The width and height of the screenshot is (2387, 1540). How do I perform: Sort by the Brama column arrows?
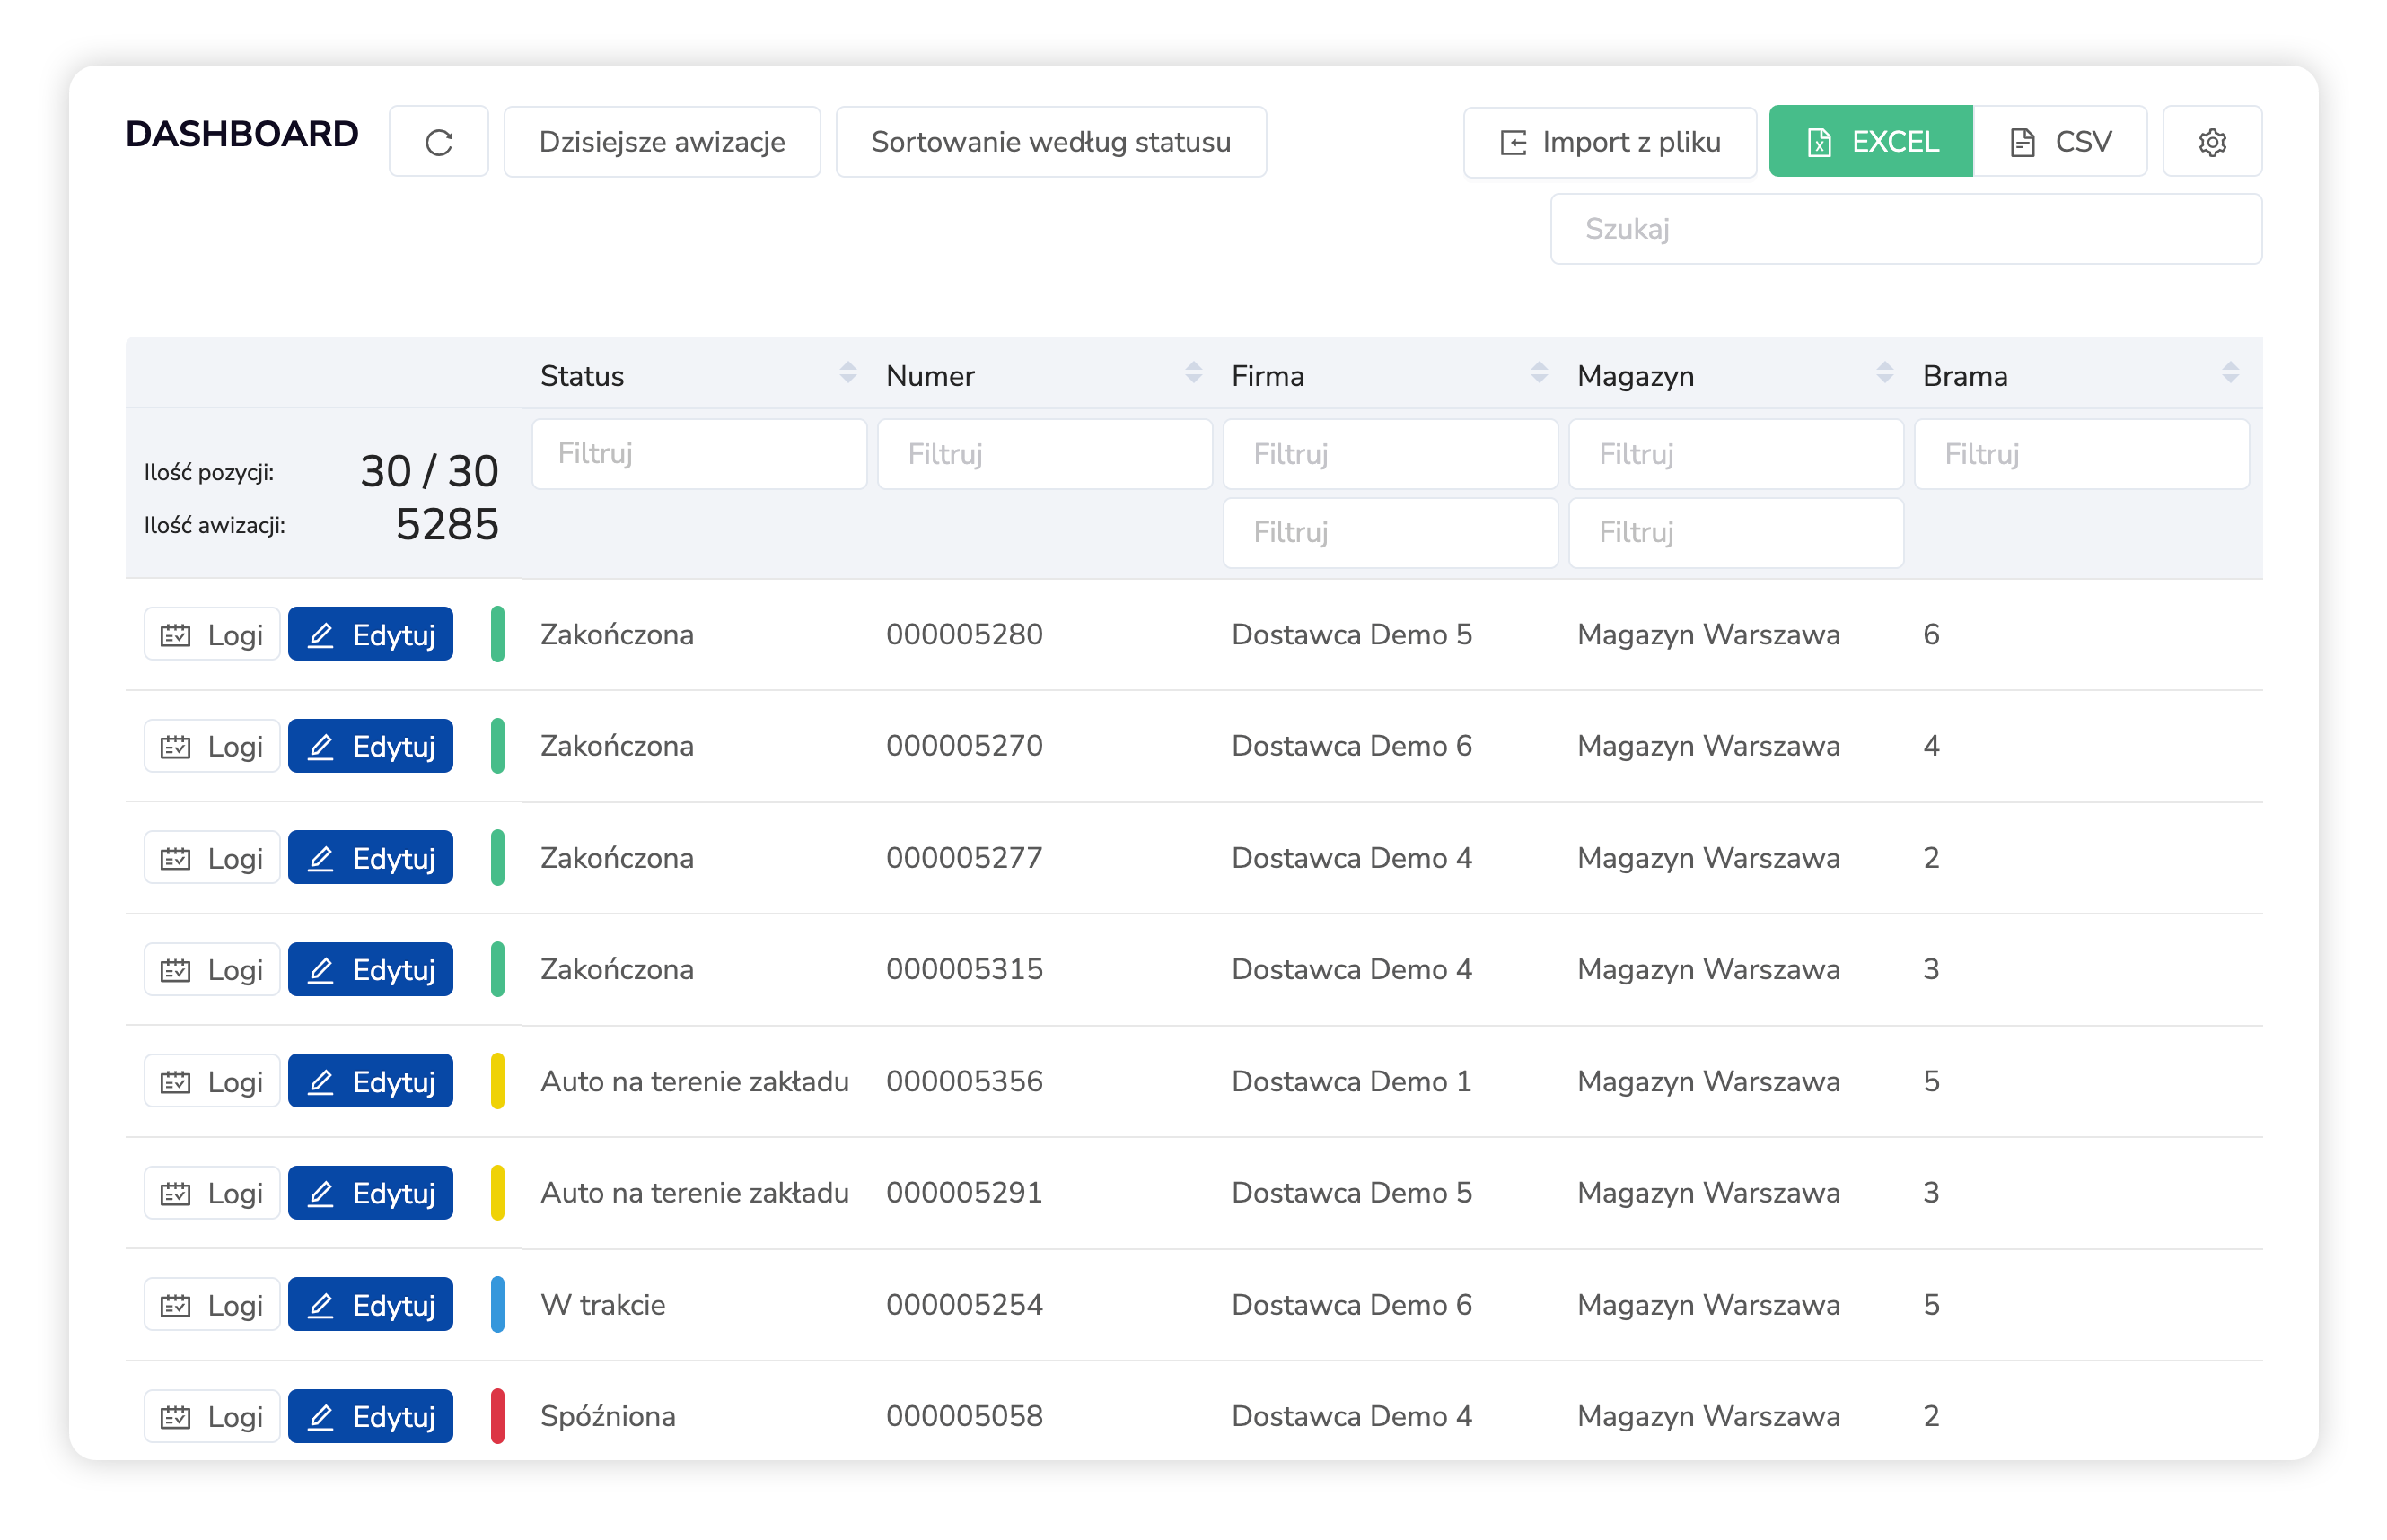(x=2229, y=373)
